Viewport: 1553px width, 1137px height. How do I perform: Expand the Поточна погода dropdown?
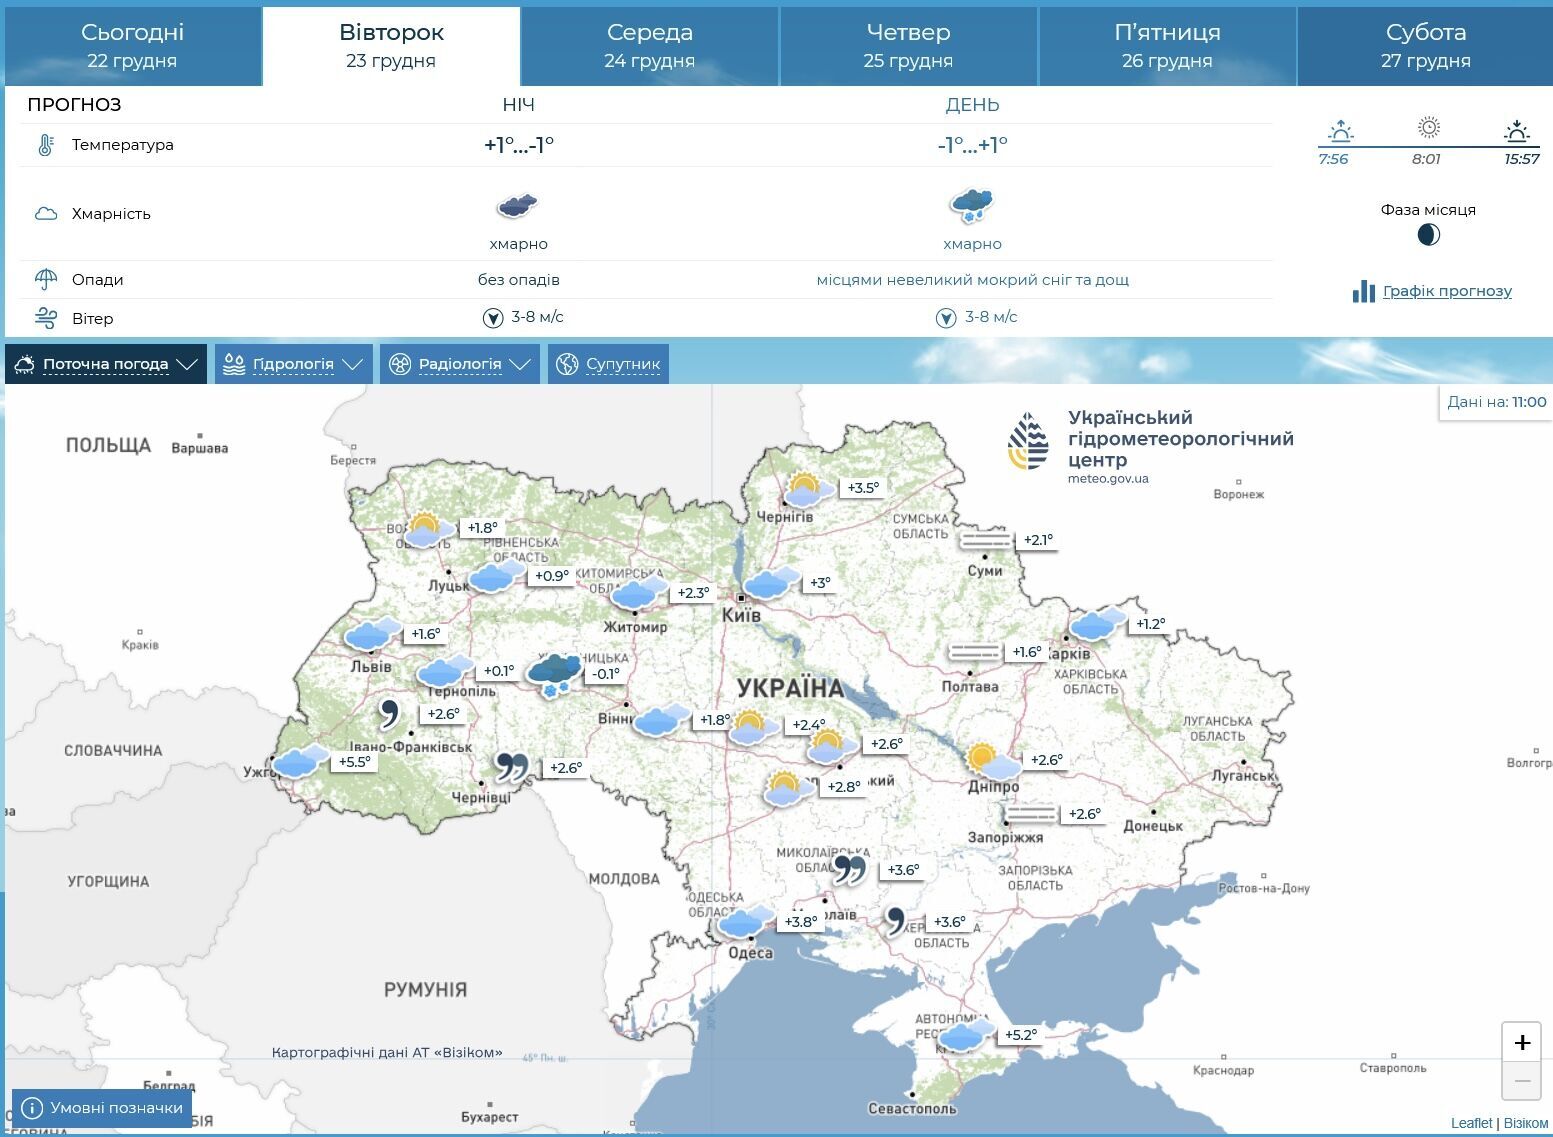click(106, 364)
